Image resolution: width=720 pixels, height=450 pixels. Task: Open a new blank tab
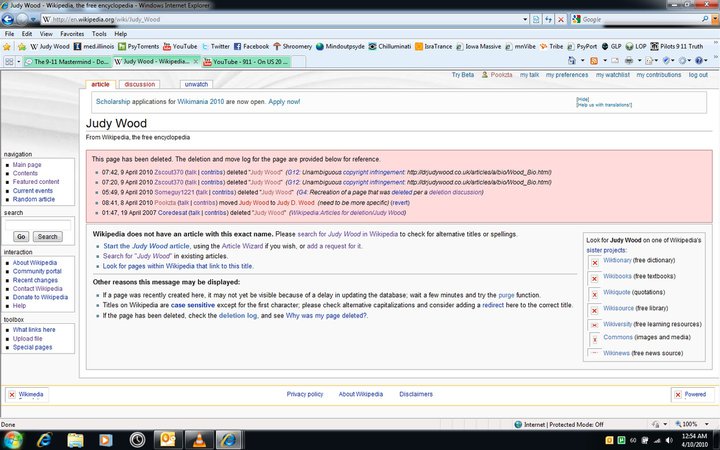click(x=298, y=62)
